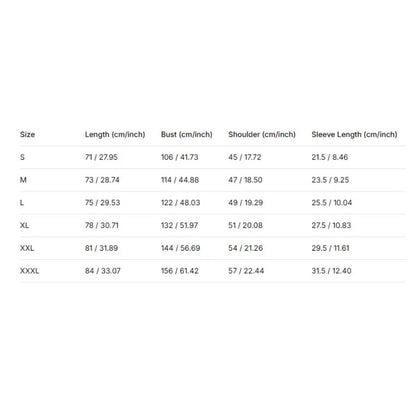Image resolution: width=416 pixels, height=416 pixels.
Task: Select the 45 / 17.72 shoulder cell
Action: [x=245, y=157]
